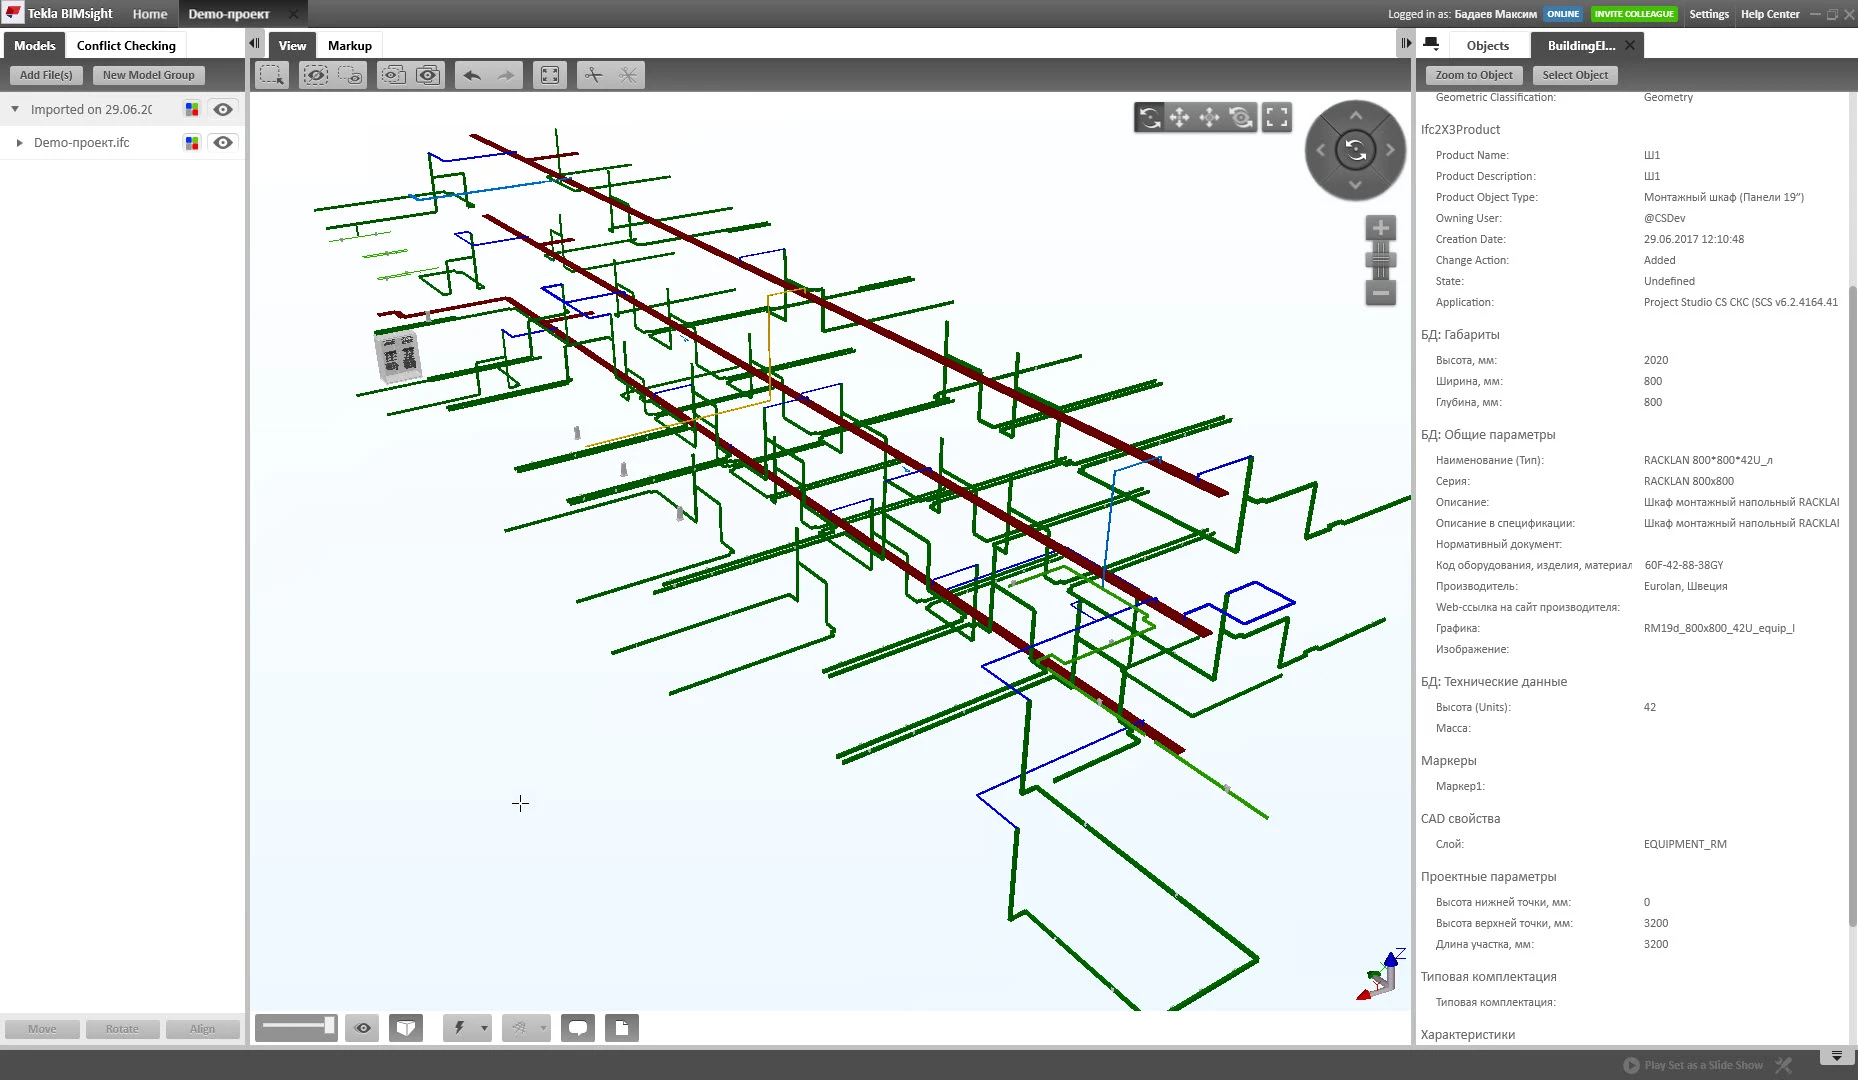
Task: Hide the Imported on 29.06 group
Action: coord(223,110)
